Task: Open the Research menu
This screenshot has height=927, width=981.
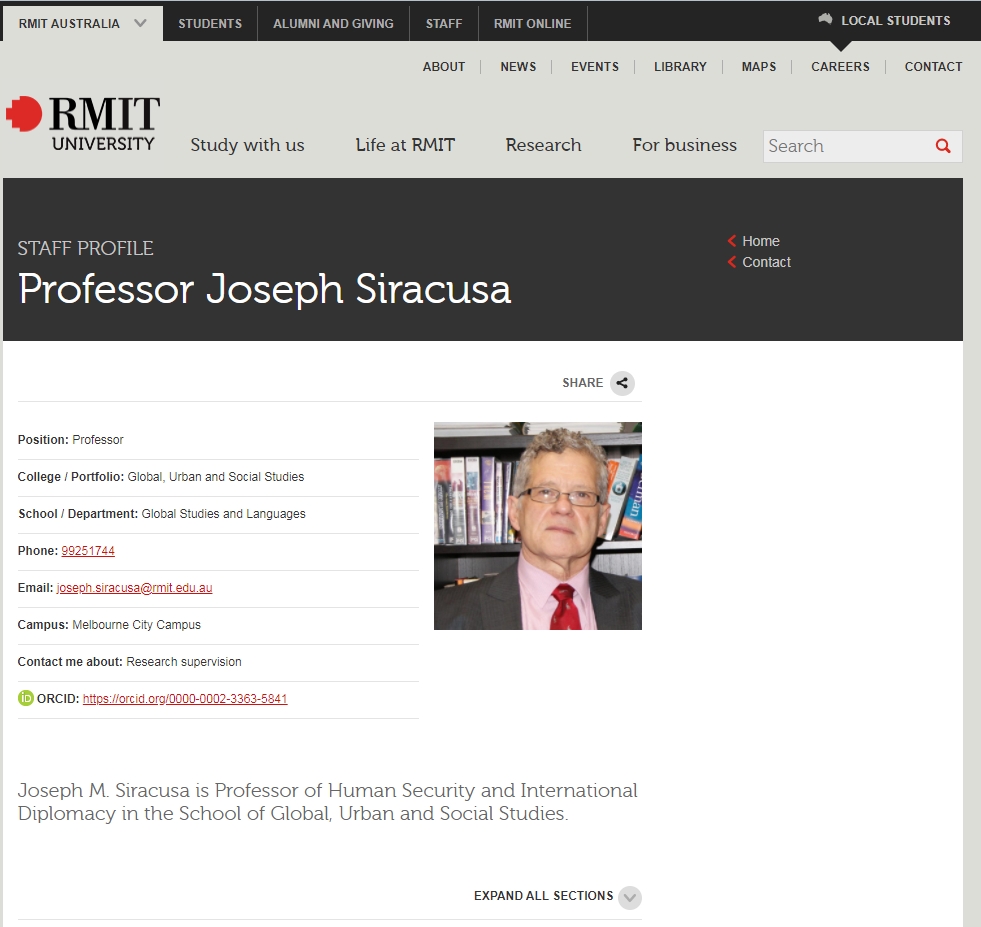Action: click(543, 145)
